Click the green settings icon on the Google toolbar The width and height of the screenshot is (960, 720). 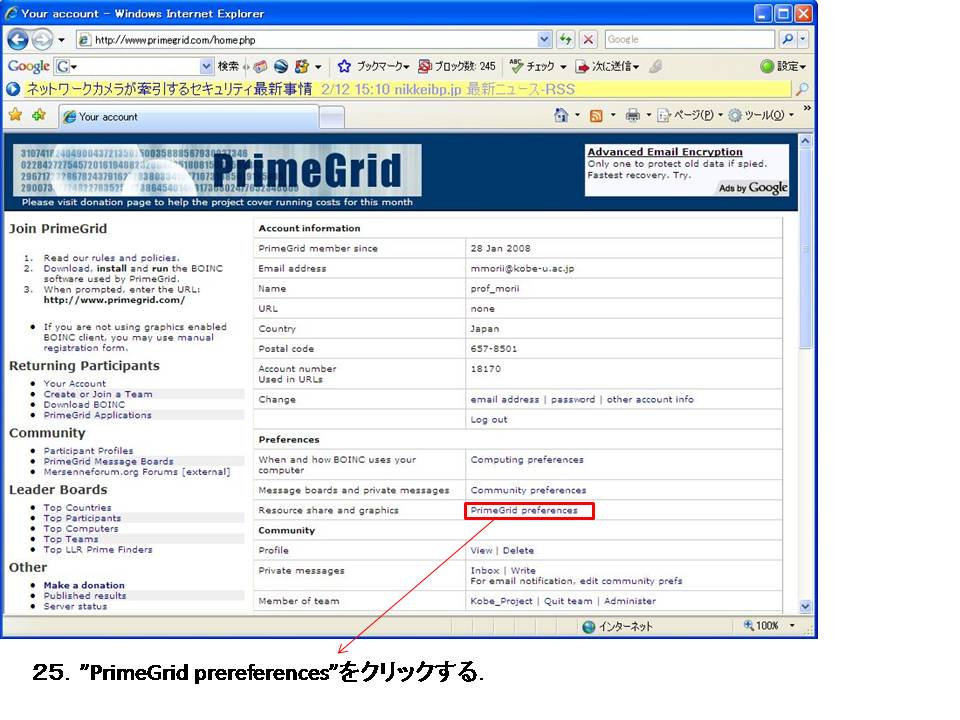click(x=767, y=66)
